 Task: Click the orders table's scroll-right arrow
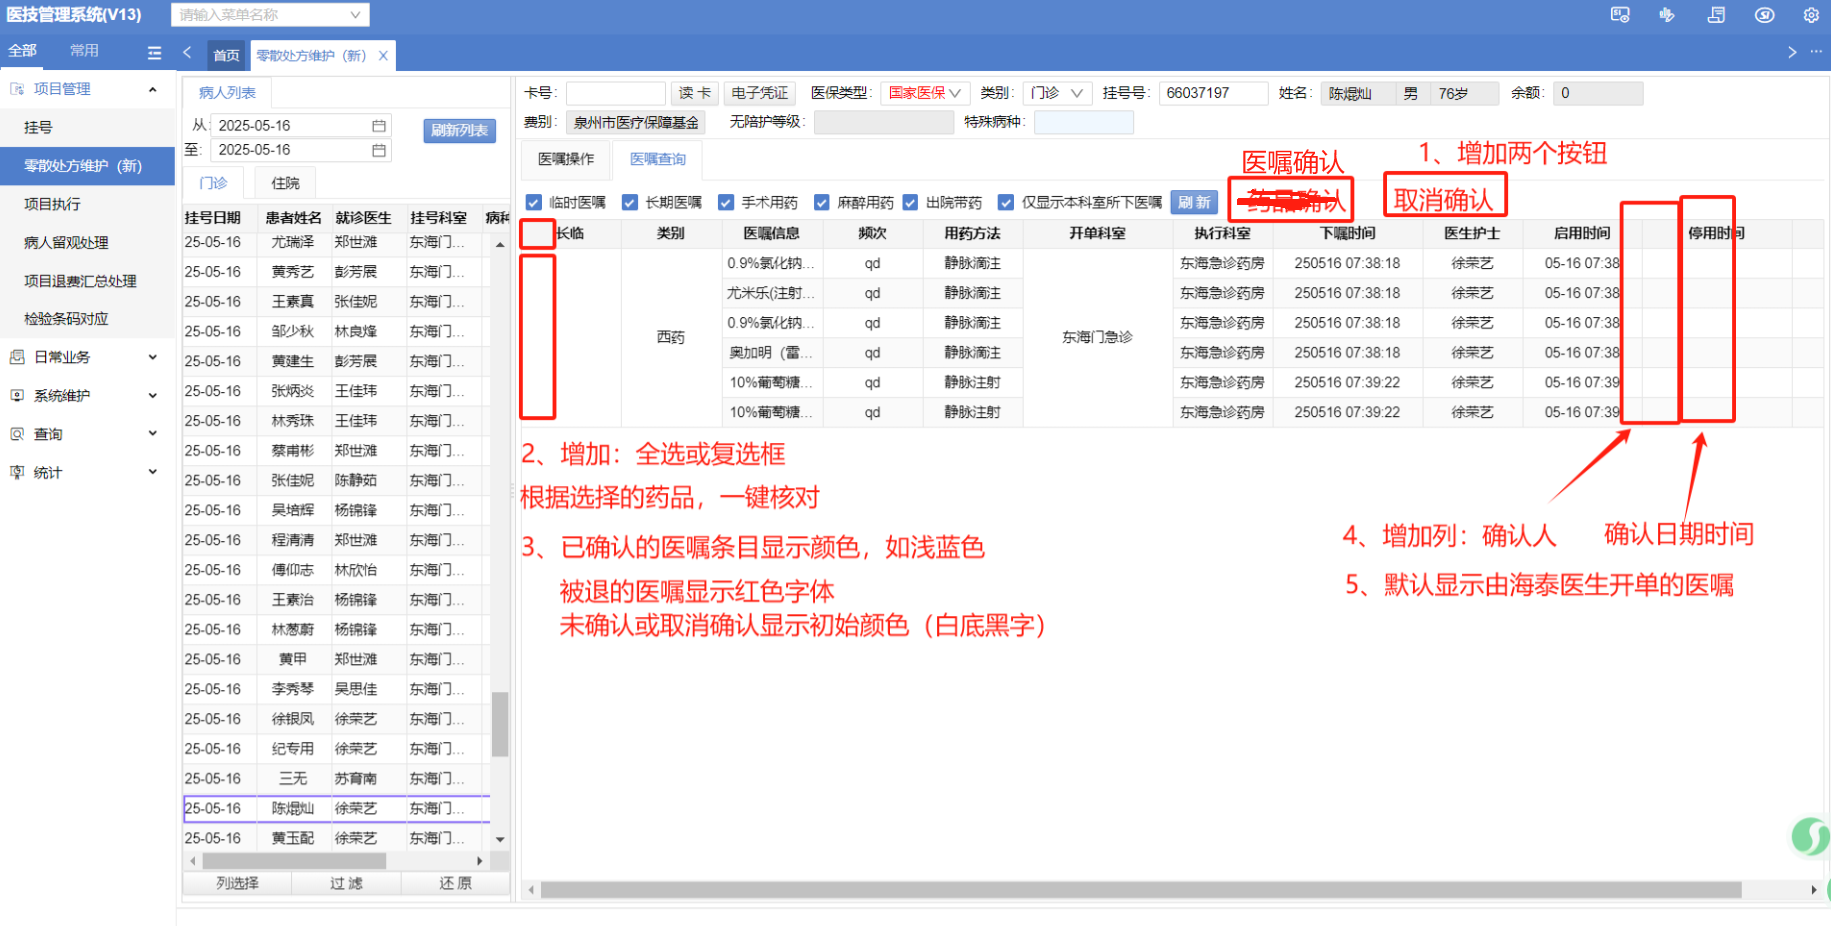click(1814, 890)
